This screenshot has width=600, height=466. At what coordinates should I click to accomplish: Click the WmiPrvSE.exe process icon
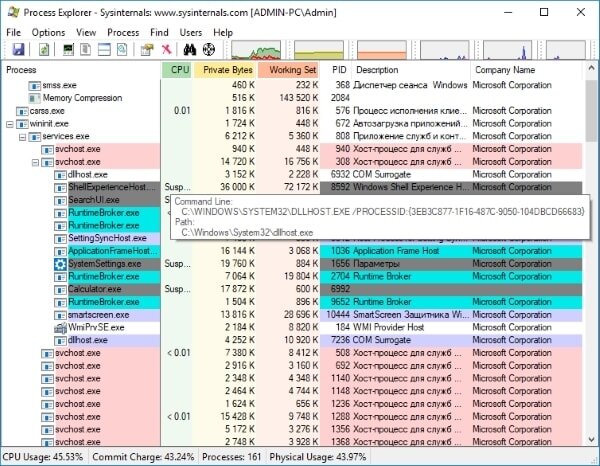pyautogui.click(x=60, y=328)
